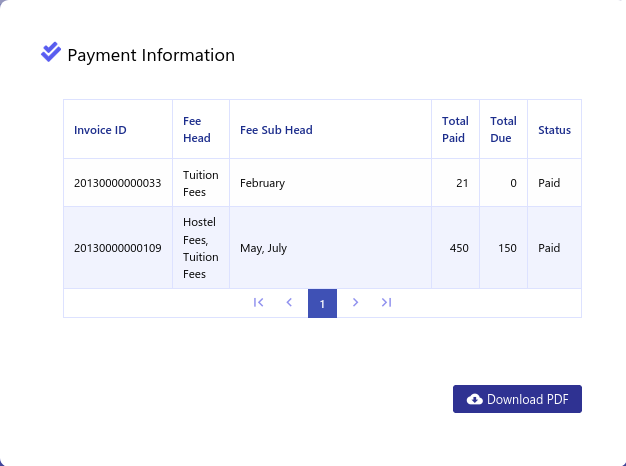Go to previous page arrow
This screenshot has height=466, width=626.
(289, 303)
